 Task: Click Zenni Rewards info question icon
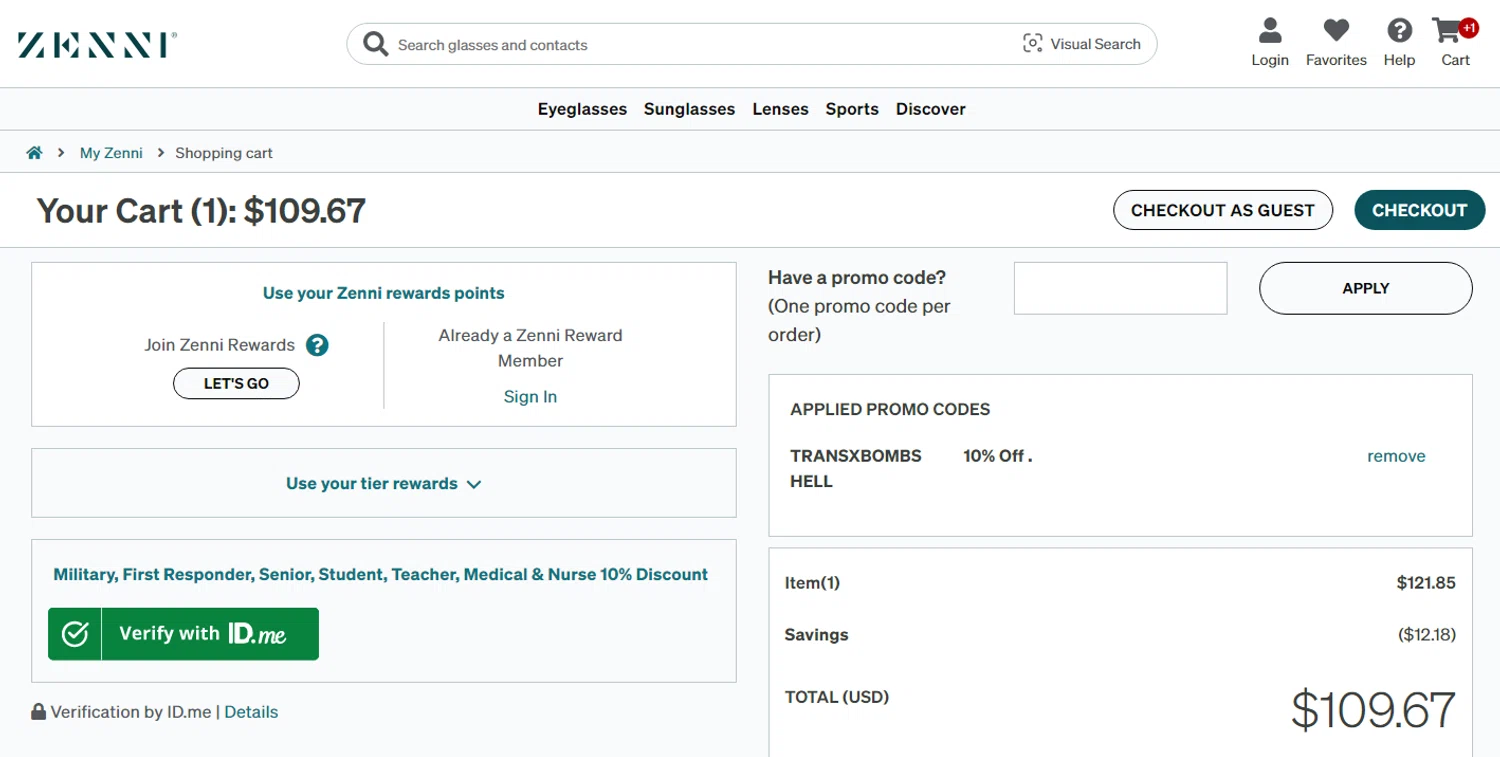click(317, 345)
